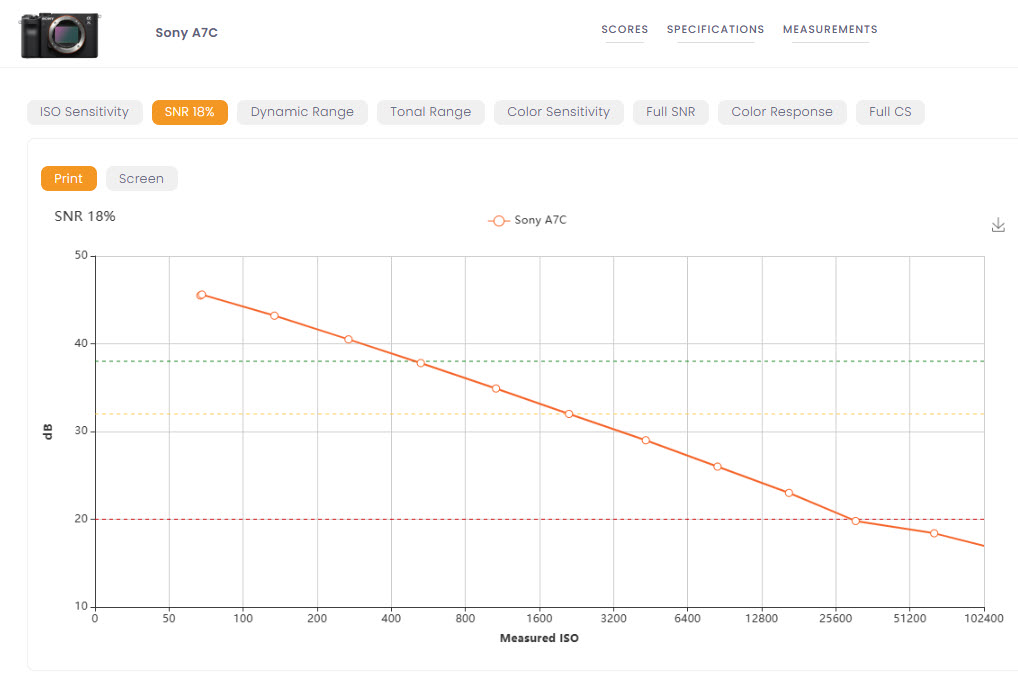This screenshot has width=1018, height=678.
Task: Click the last data point near 18 dB
Action: [934, 533]
